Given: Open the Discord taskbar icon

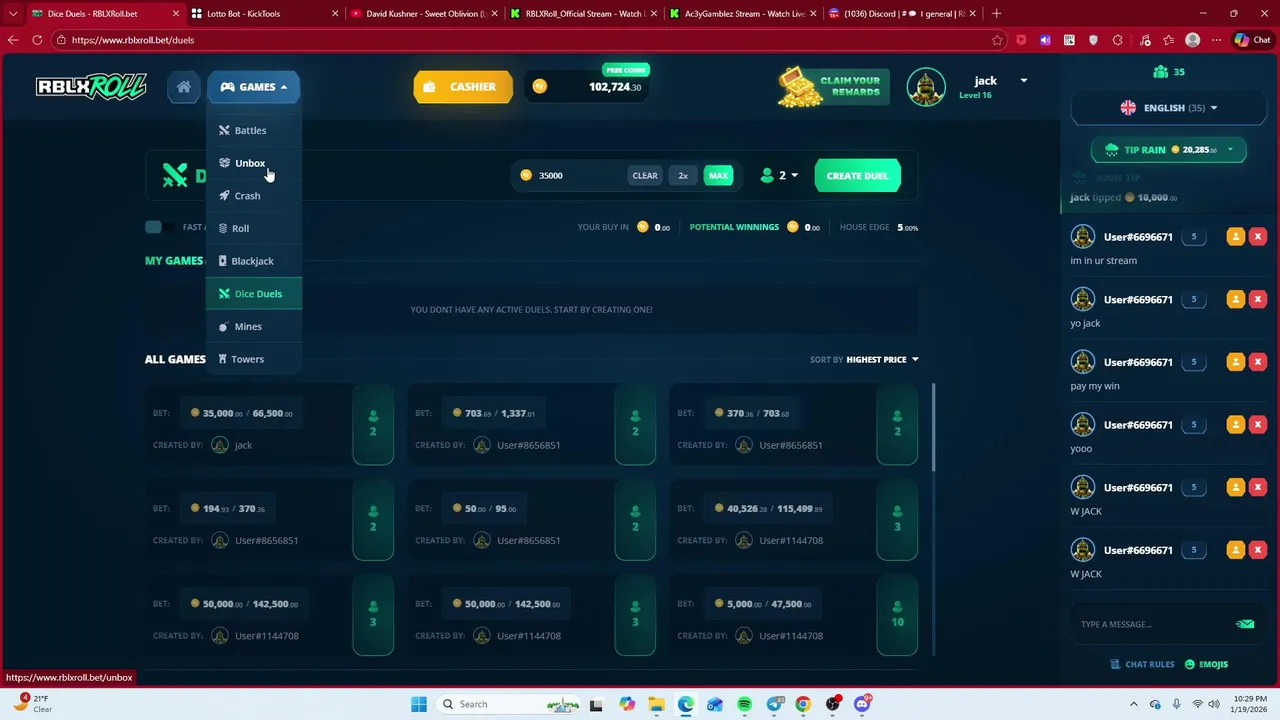Looking at the screenshot, I should (862, 704).
